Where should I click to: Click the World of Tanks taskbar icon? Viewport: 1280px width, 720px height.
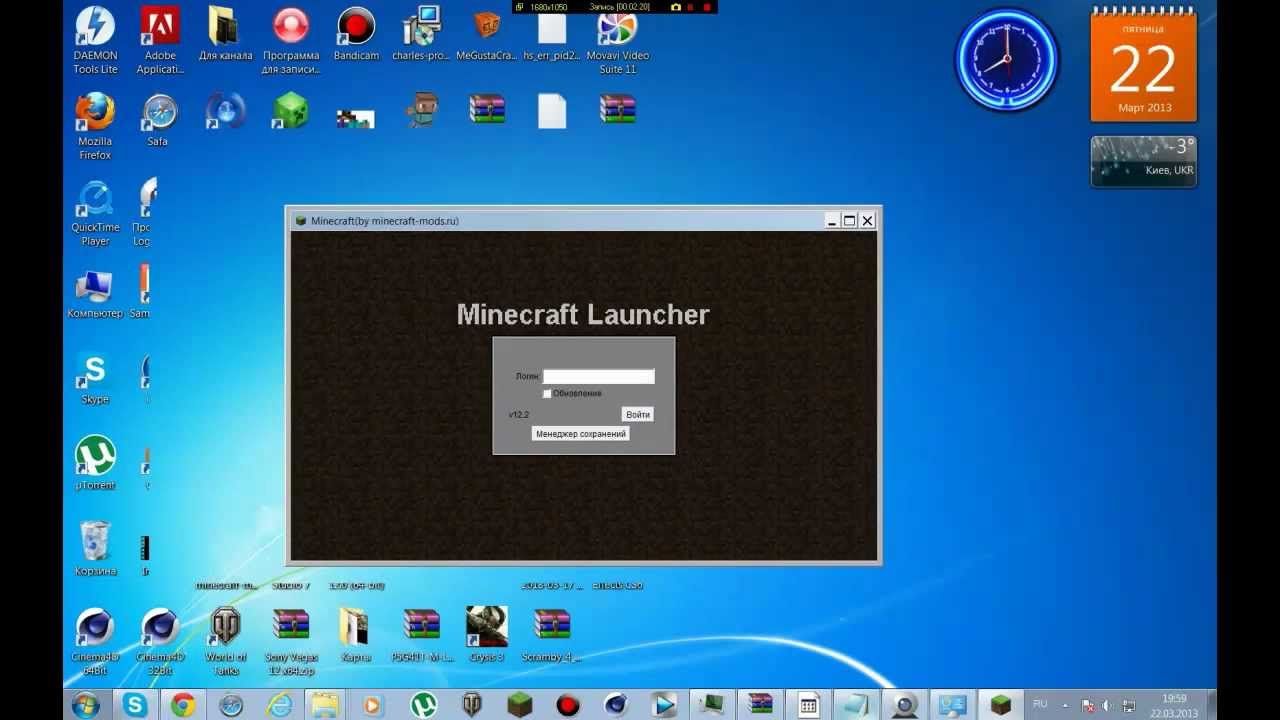click(x=471, y=705)
